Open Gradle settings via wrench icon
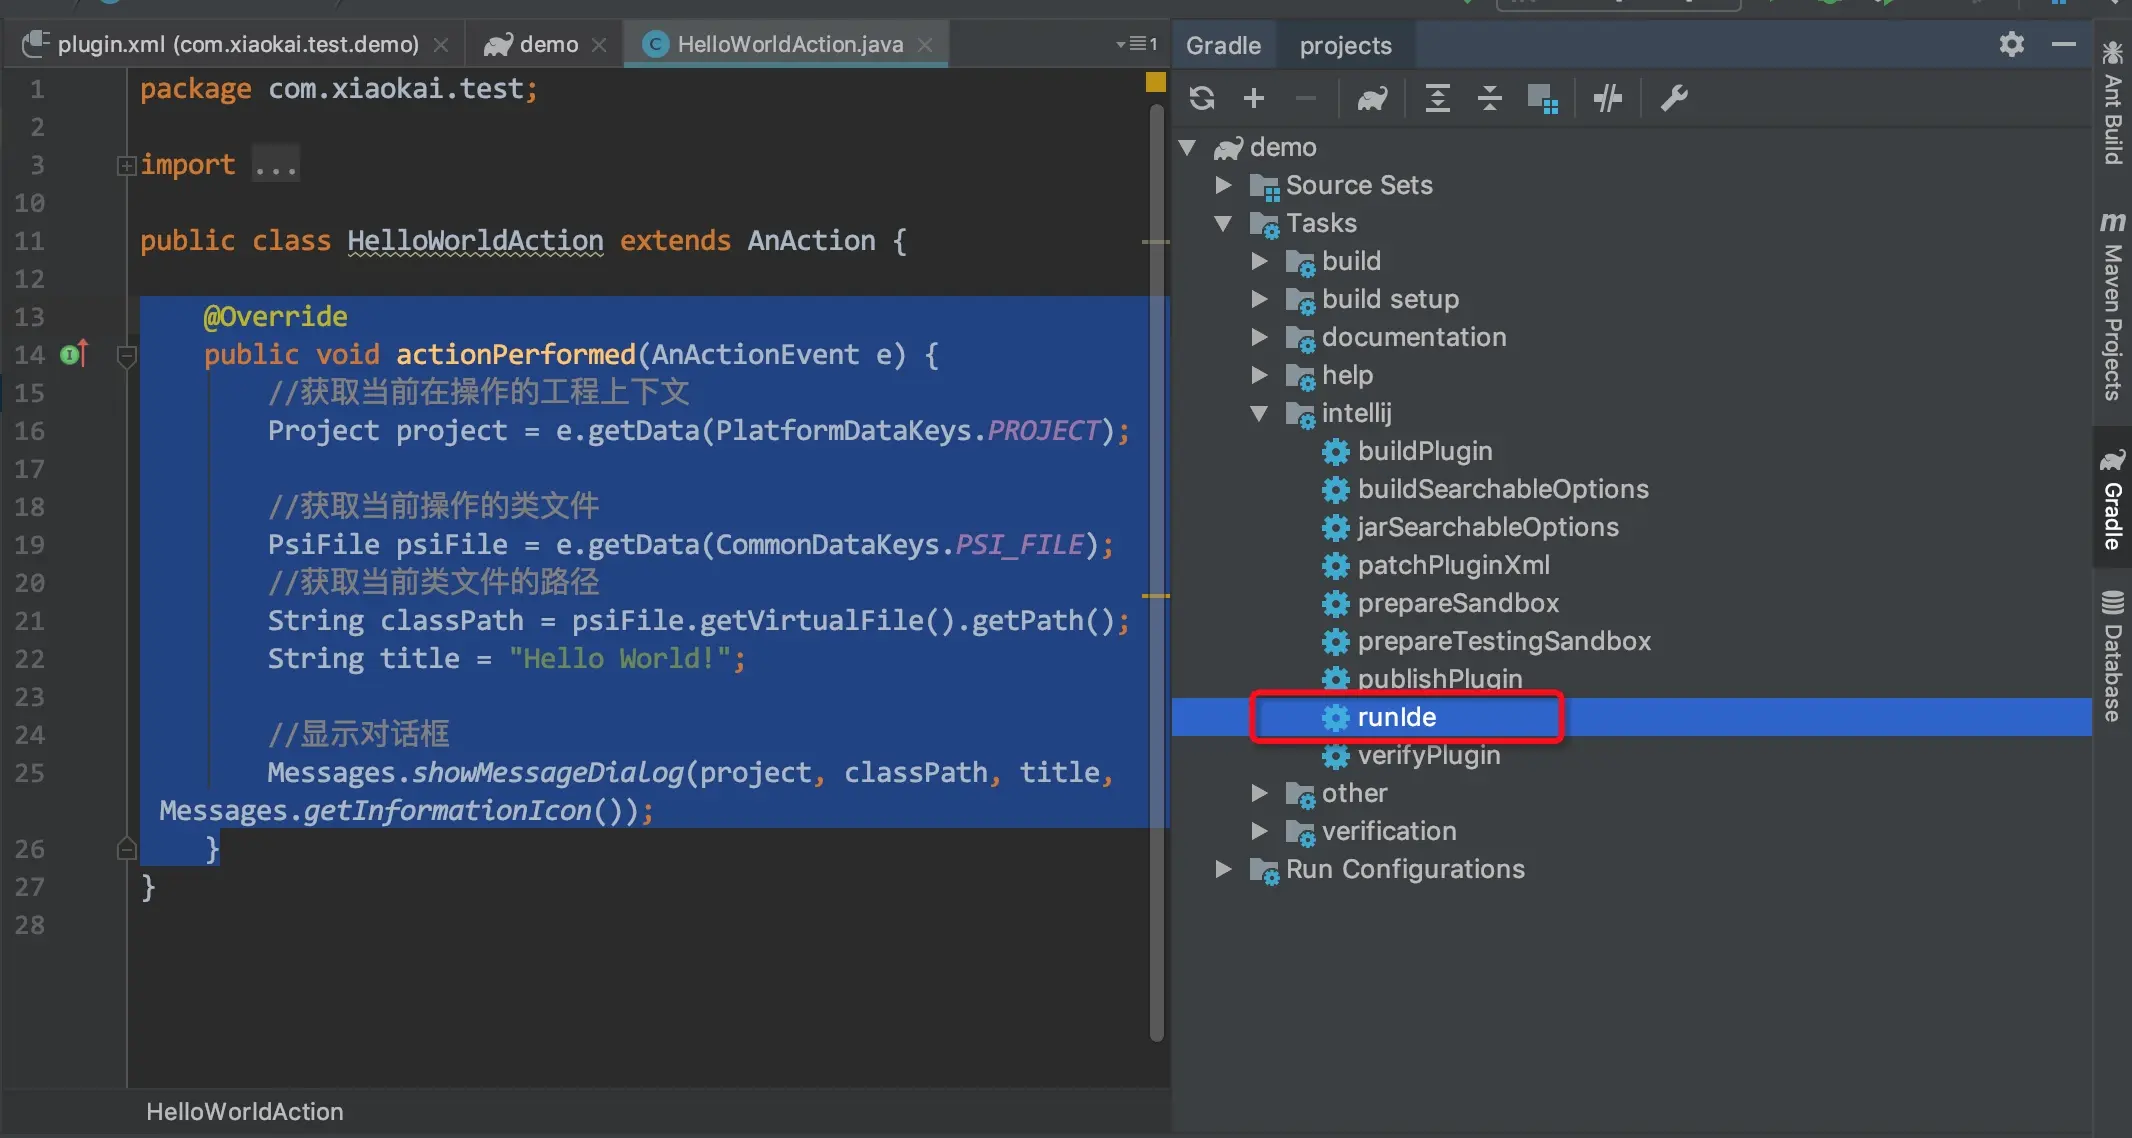Viewport: 2132px width, 1138px height. [x=1674, y=98]
